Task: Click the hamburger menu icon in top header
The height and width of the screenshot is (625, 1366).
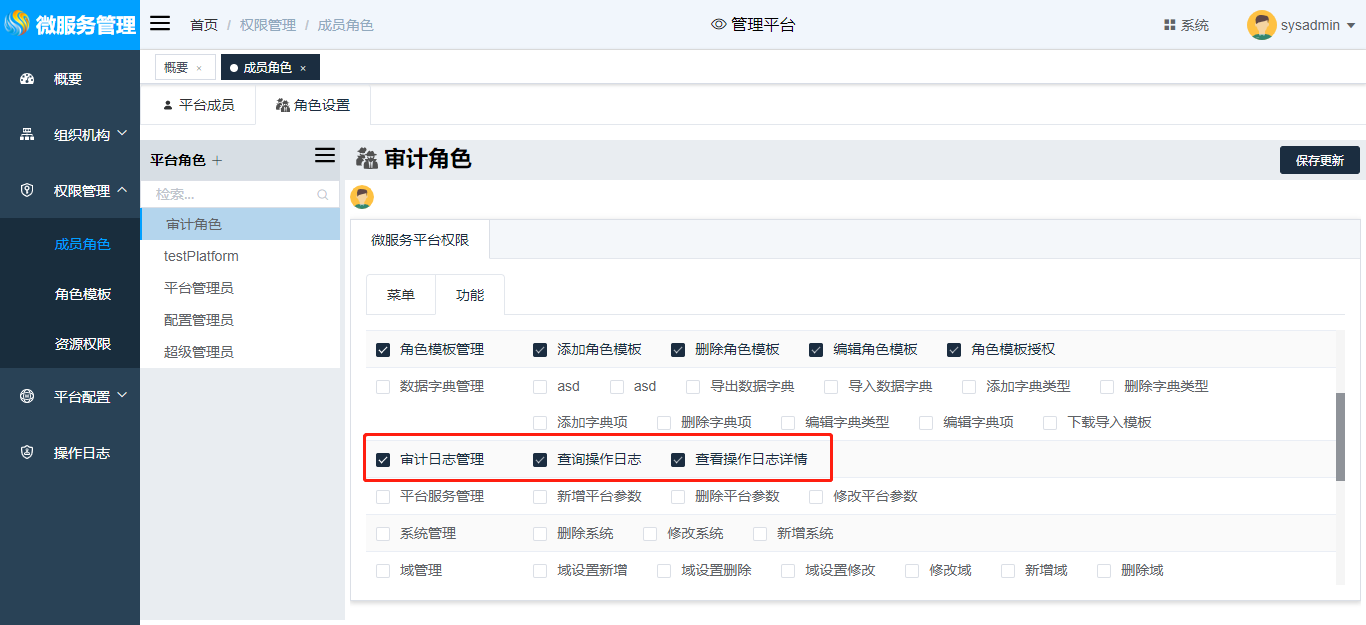Action: click(160, 24)
